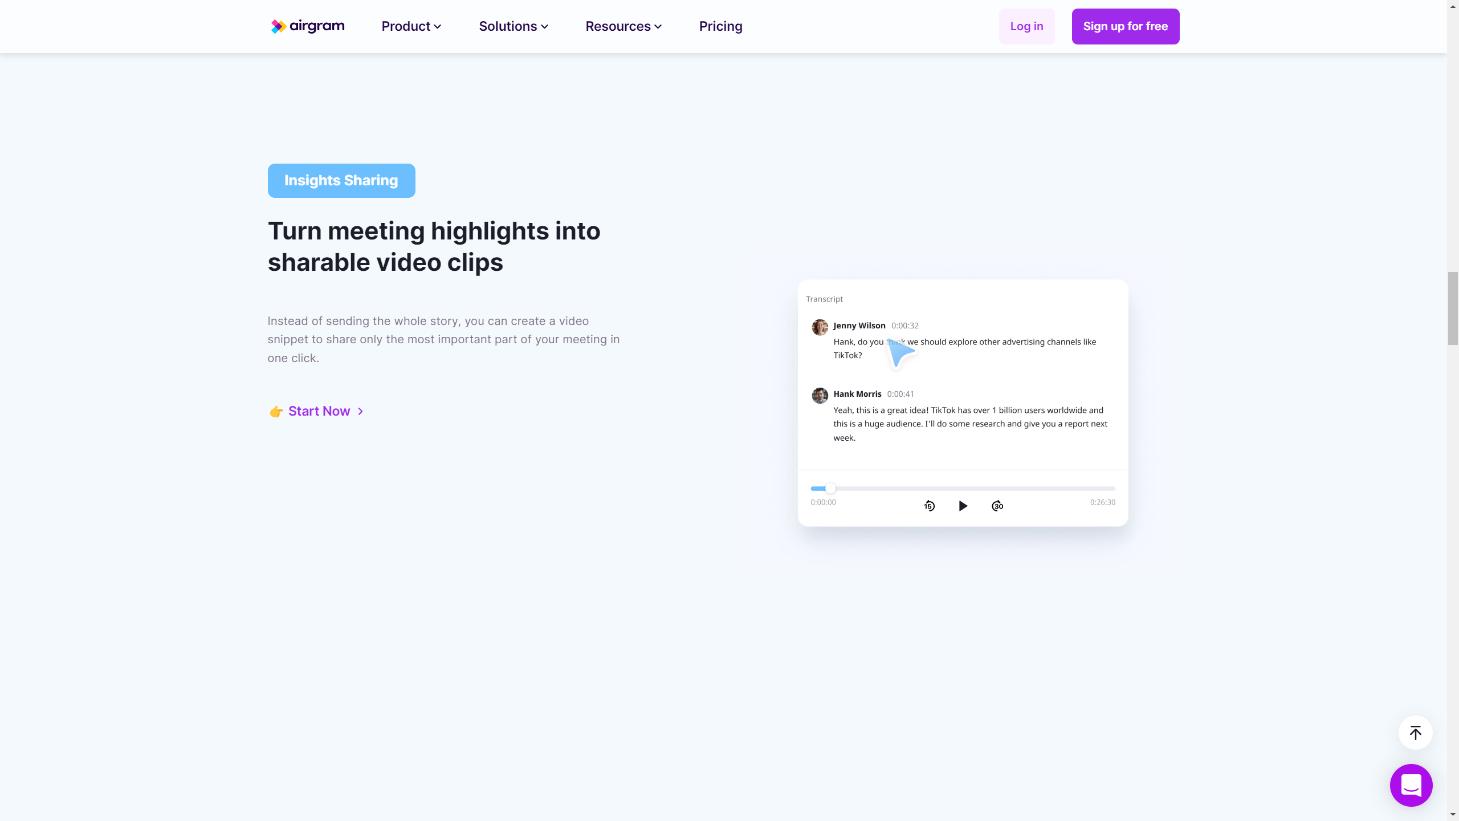Click the Insights Sharing badge
This screenshot has width=1459, height=821.
(341, 181)
